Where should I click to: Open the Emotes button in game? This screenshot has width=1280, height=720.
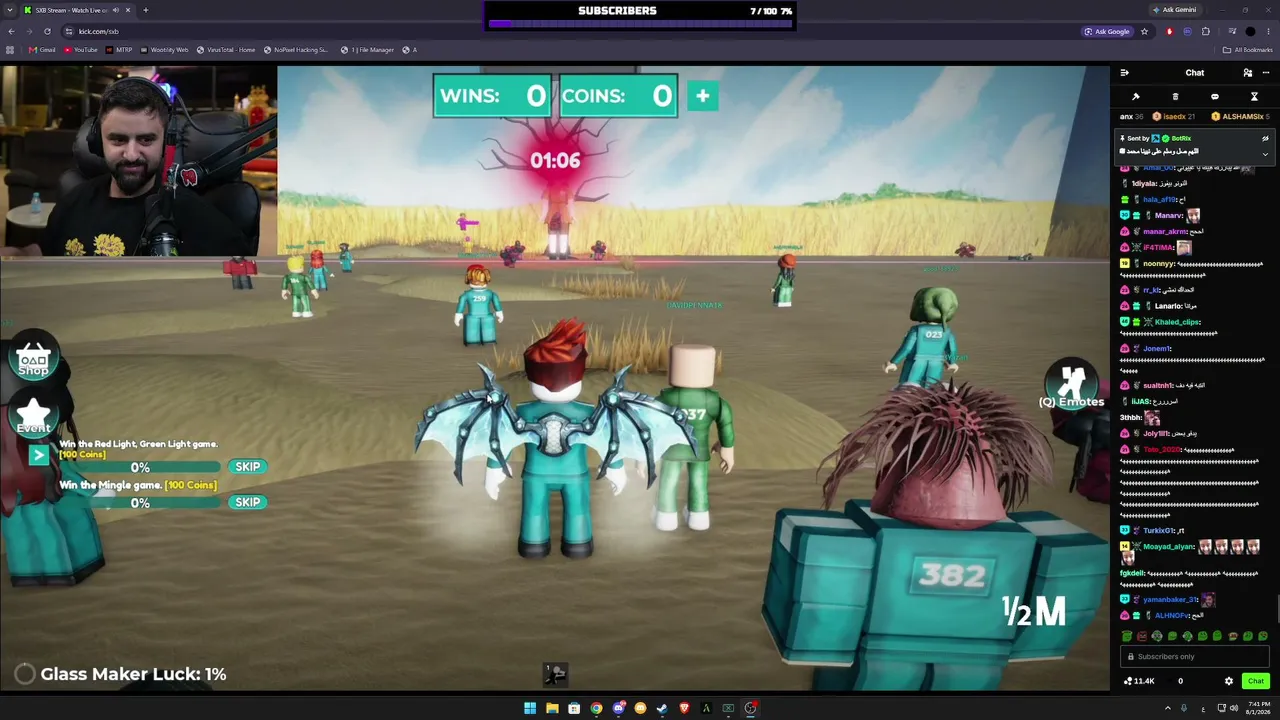point(1072,386)
